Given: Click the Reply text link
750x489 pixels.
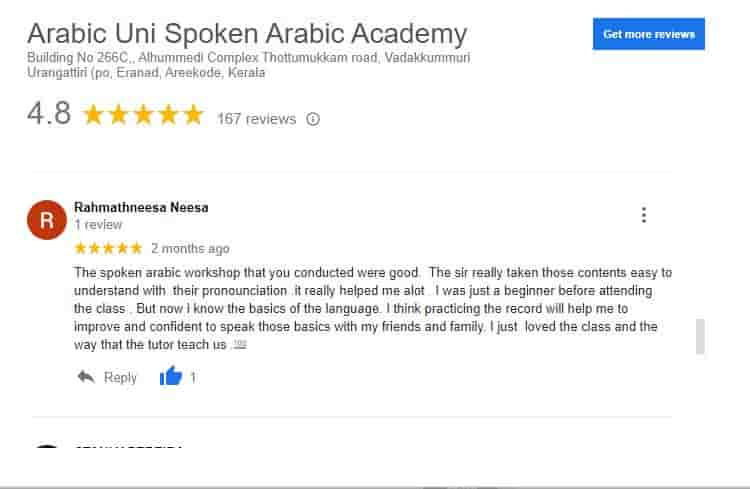Looking at the screenshot, I should coord(121,378).
